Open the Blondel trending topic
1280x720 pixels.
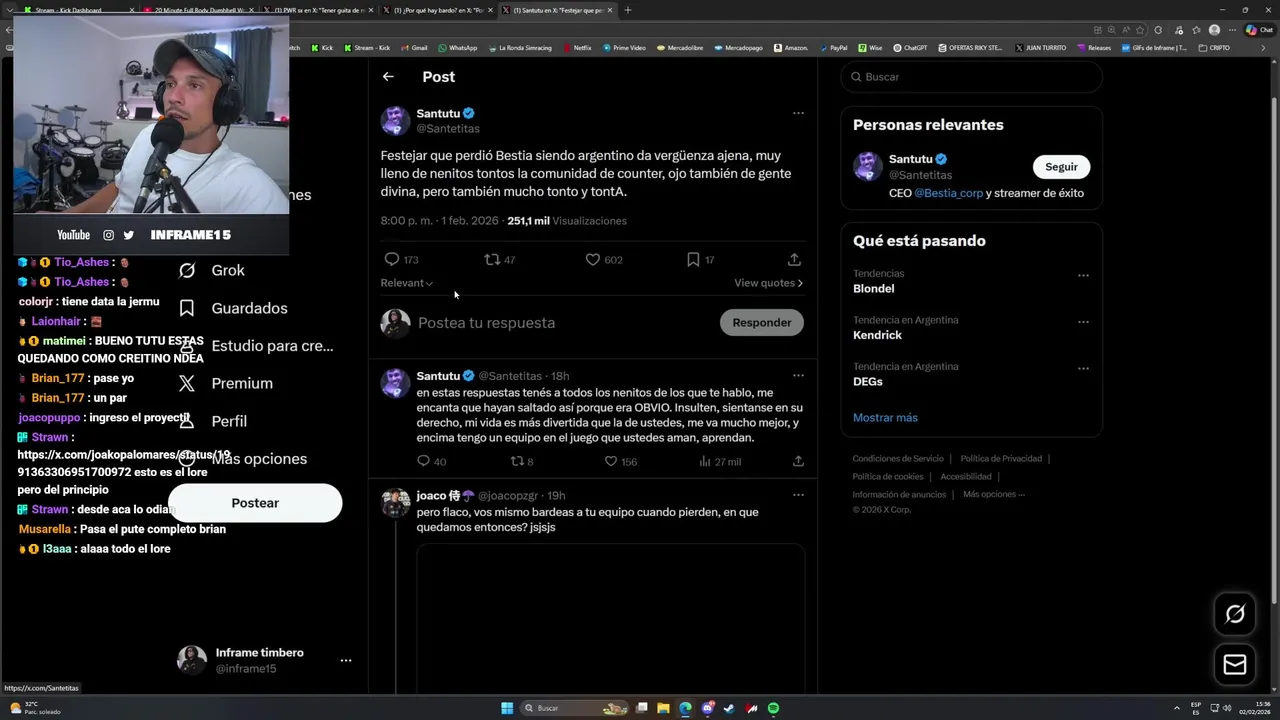click(873, 288)
